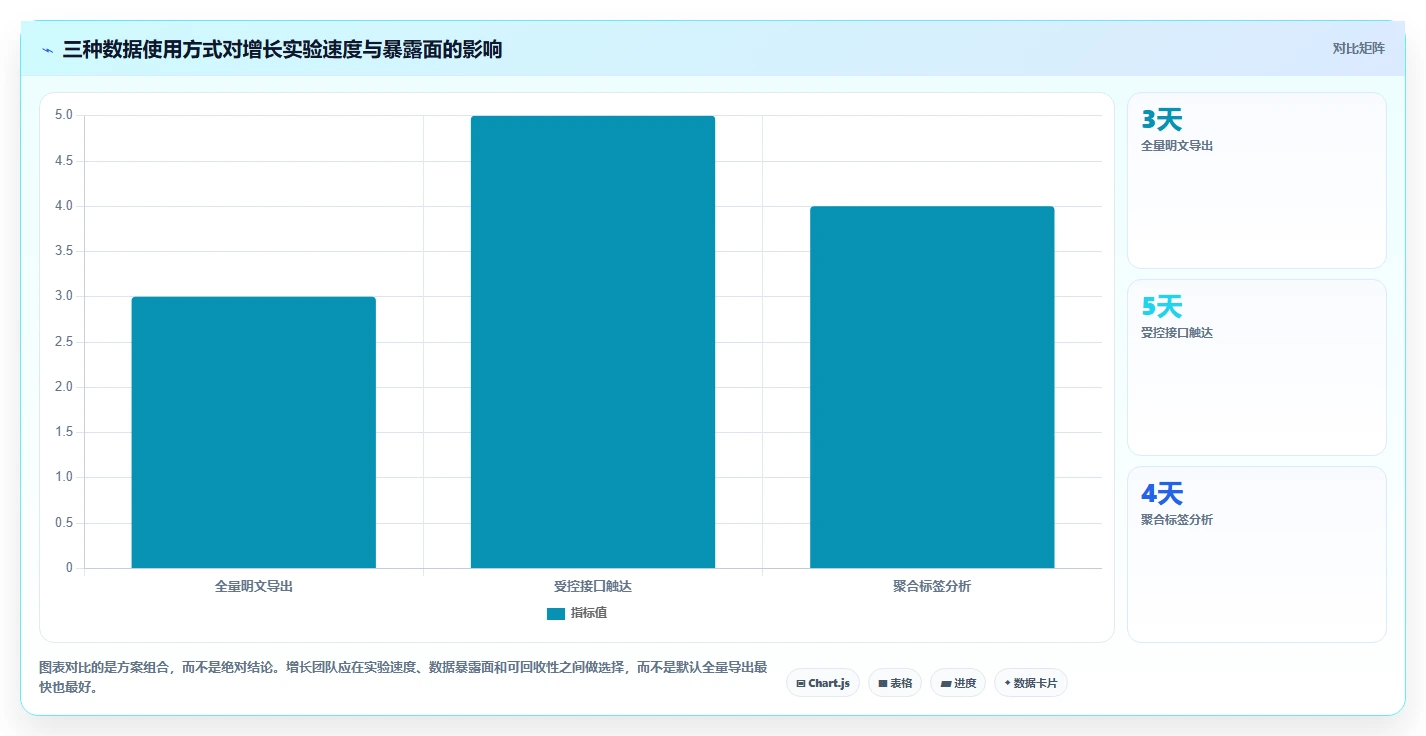Viewport: 1426px width, 736px height.
Task: Open the 4天 聚合标签分析 card
Action: point(1257,554)
